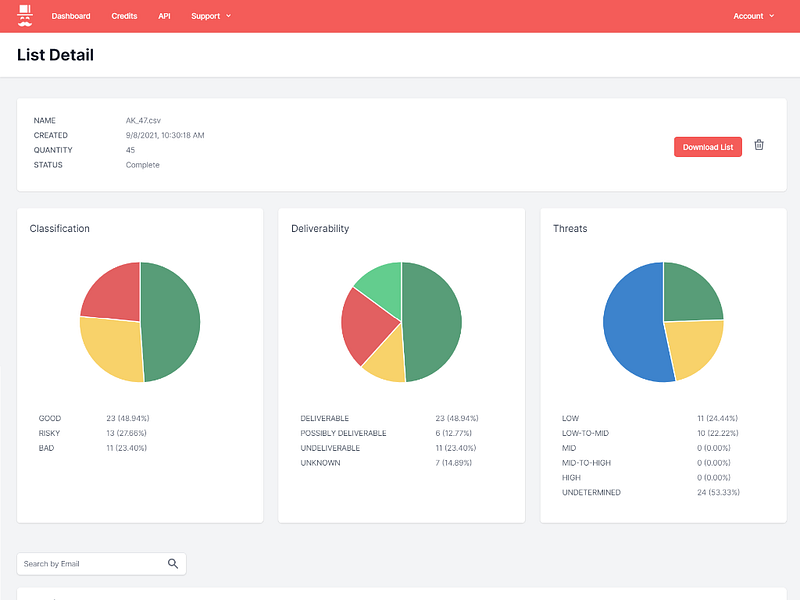Expand the Support dropdown menu
The image size is (800, 600).
[x=211, y=16]
